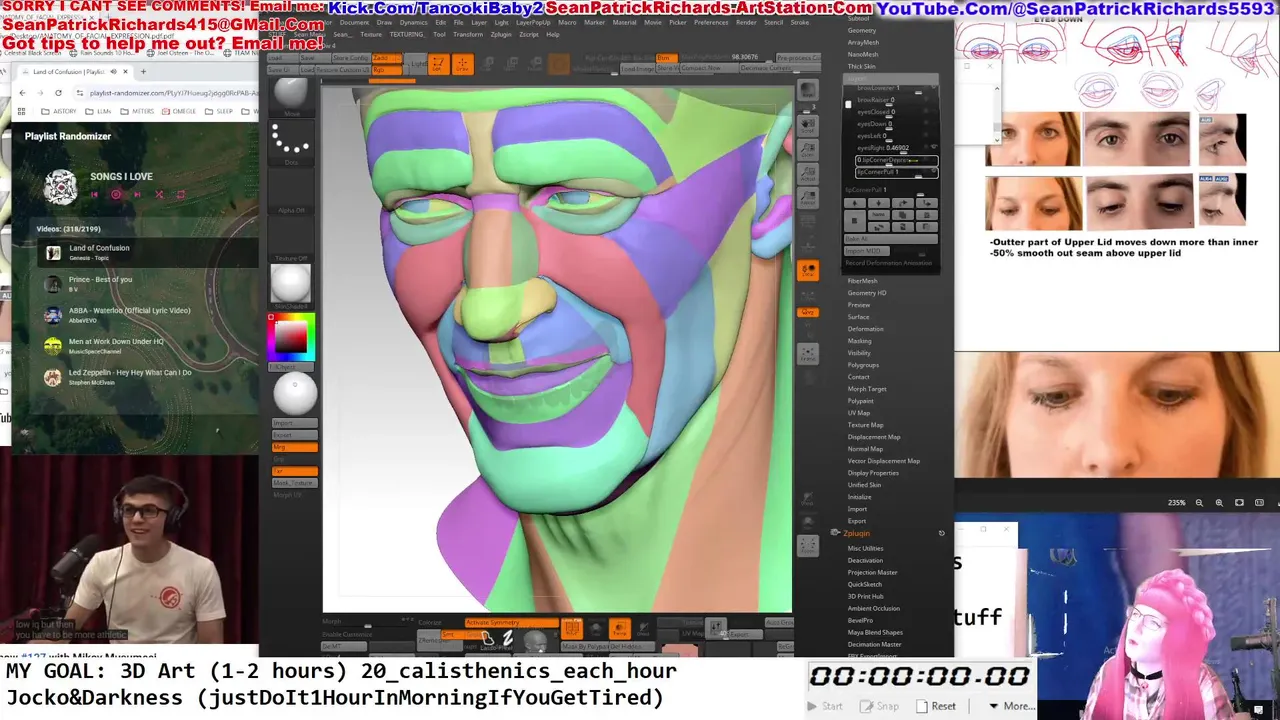This screenshot has height=720, width=1280.
Task: Click browser reload icon
Action: point(58,92)
